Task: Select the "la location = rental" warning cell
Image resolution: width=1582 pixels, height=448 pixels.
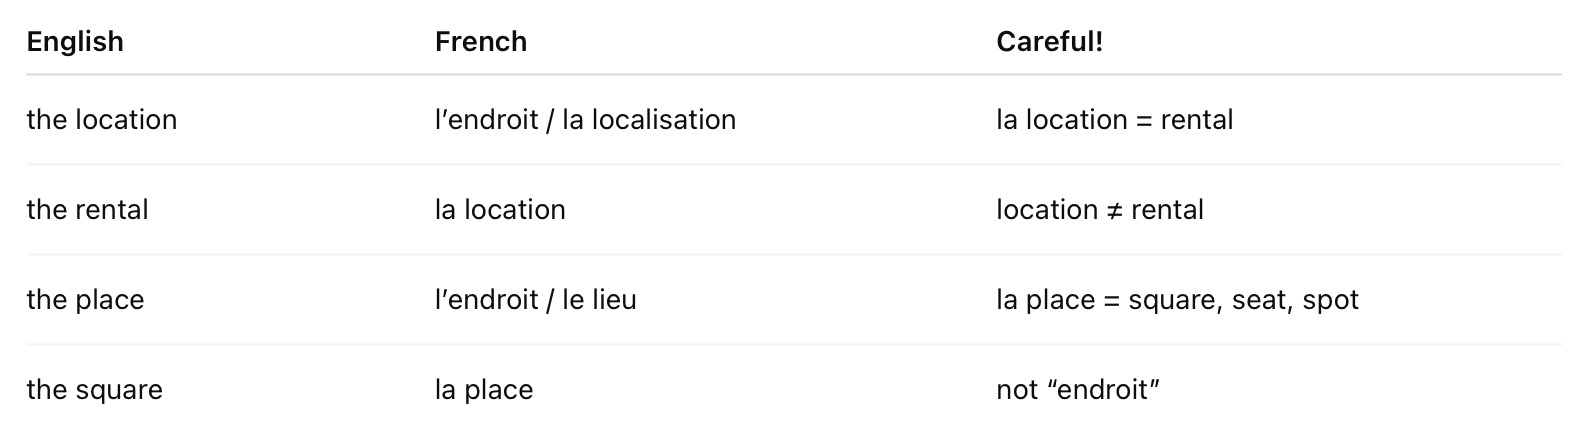Action: pyautogui.click(x=1114, y=120)
